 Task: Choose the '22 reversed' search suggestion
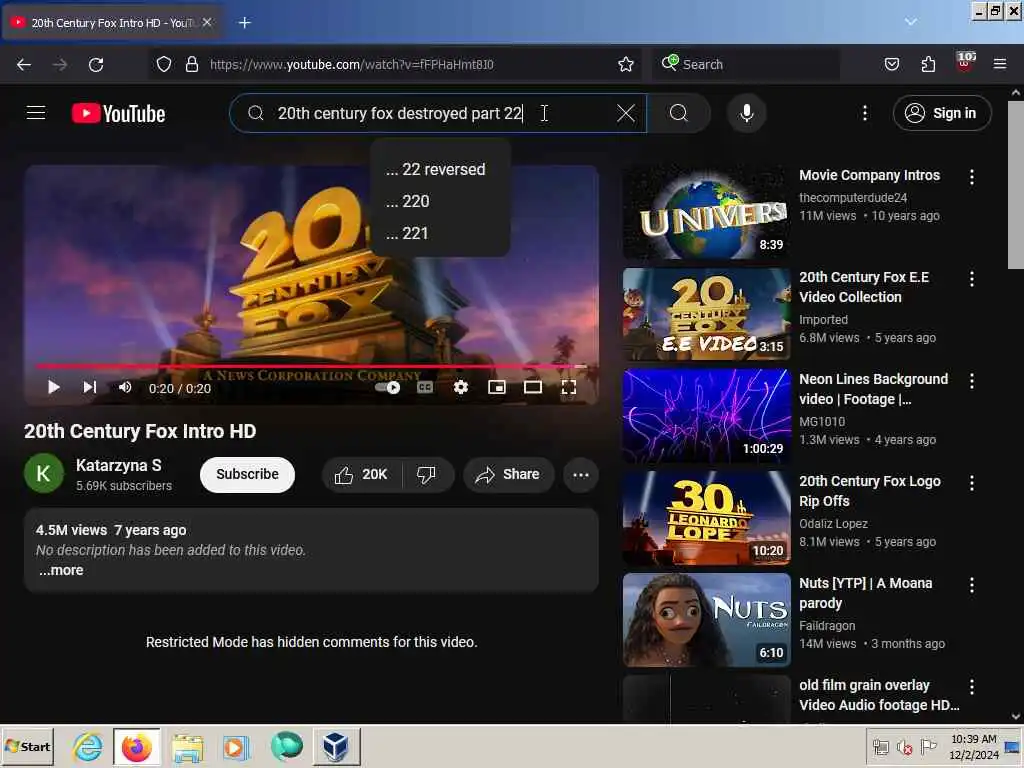tap(440, 170)
